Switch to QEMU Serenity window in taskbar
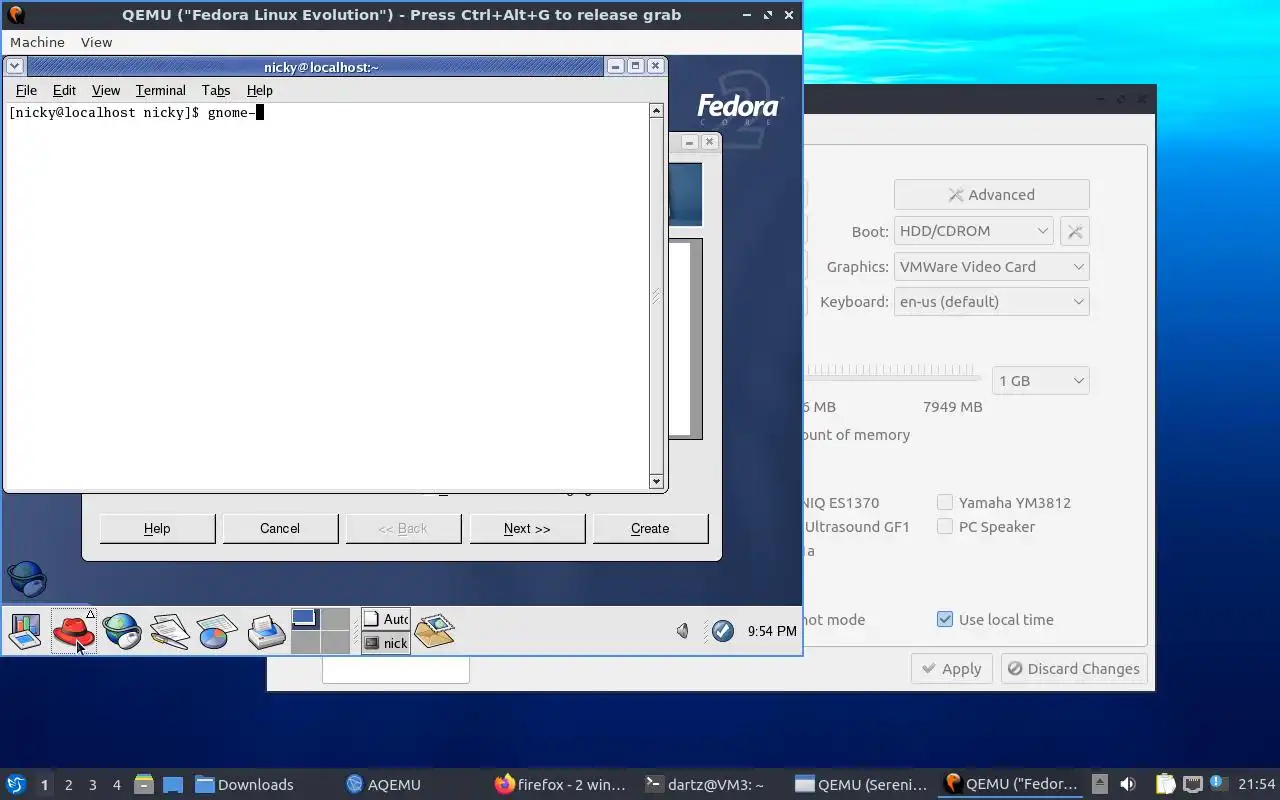This screenshot has width=1280, height=800. tap(861, 784)
